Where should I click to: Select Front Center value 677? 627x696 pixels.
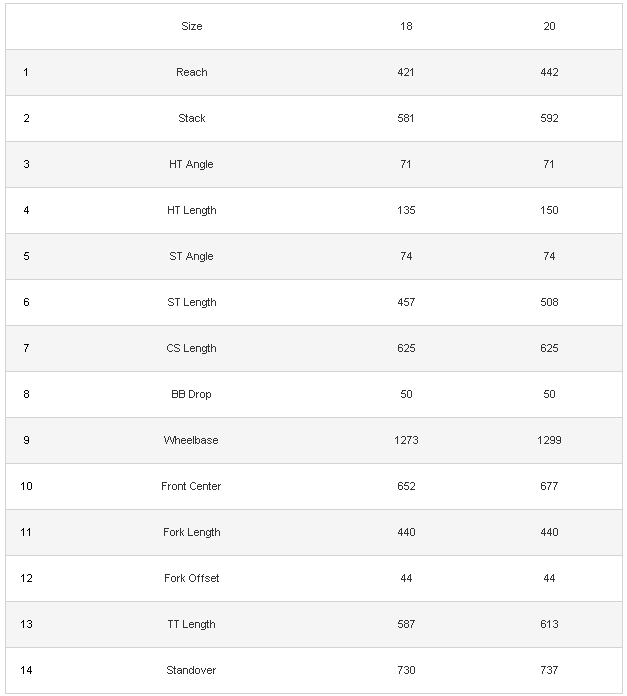pos(549,486)
